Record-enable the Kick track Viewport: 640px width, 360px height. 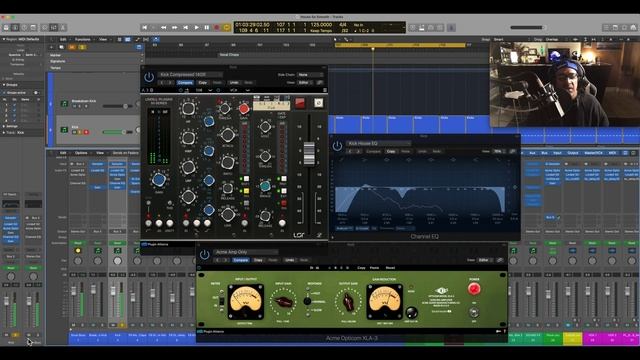[x=86, y=132]
